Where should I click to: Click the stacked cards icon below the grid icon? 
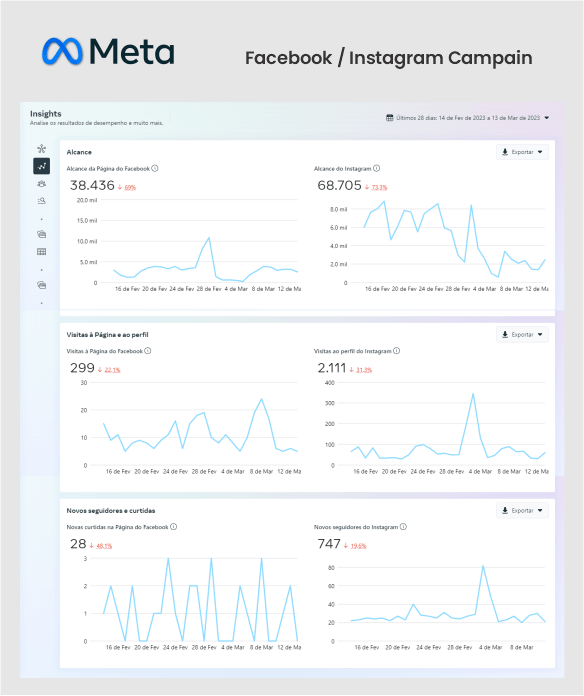[42, 285]
